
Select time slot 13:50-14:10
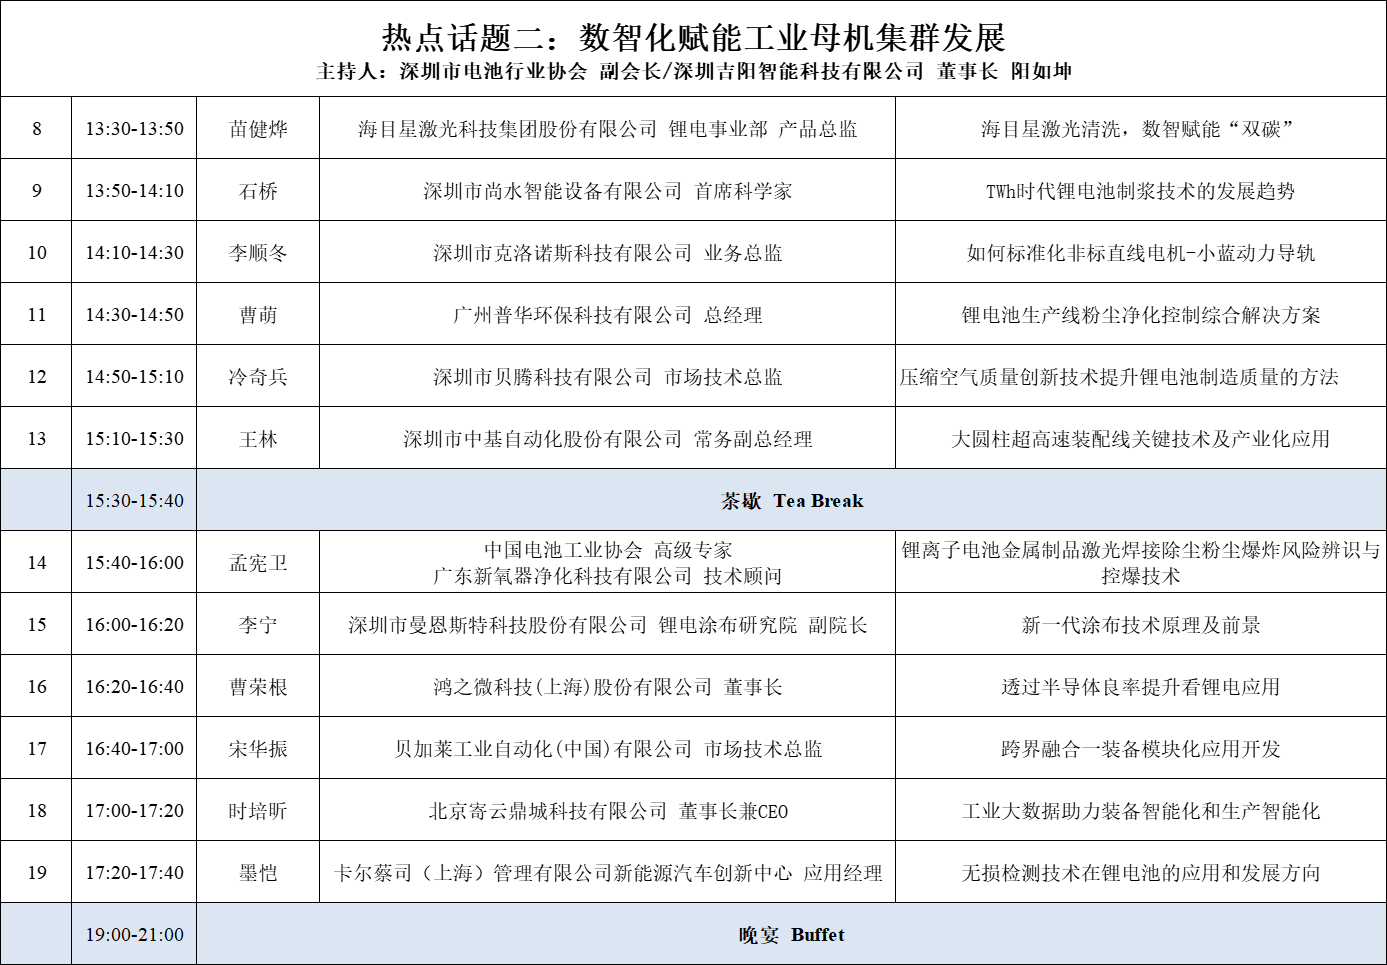tap(134, 190)
